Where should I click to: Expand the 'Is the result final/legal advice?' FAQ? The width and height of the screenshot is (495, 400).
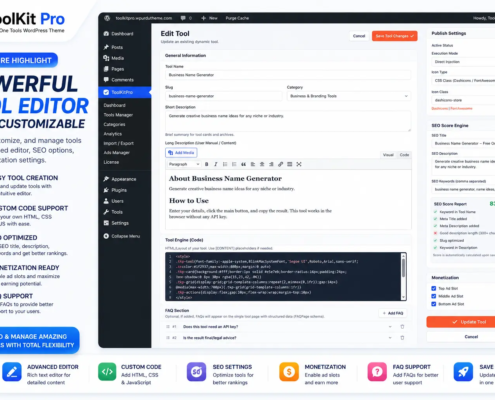[x=390, y=338]
